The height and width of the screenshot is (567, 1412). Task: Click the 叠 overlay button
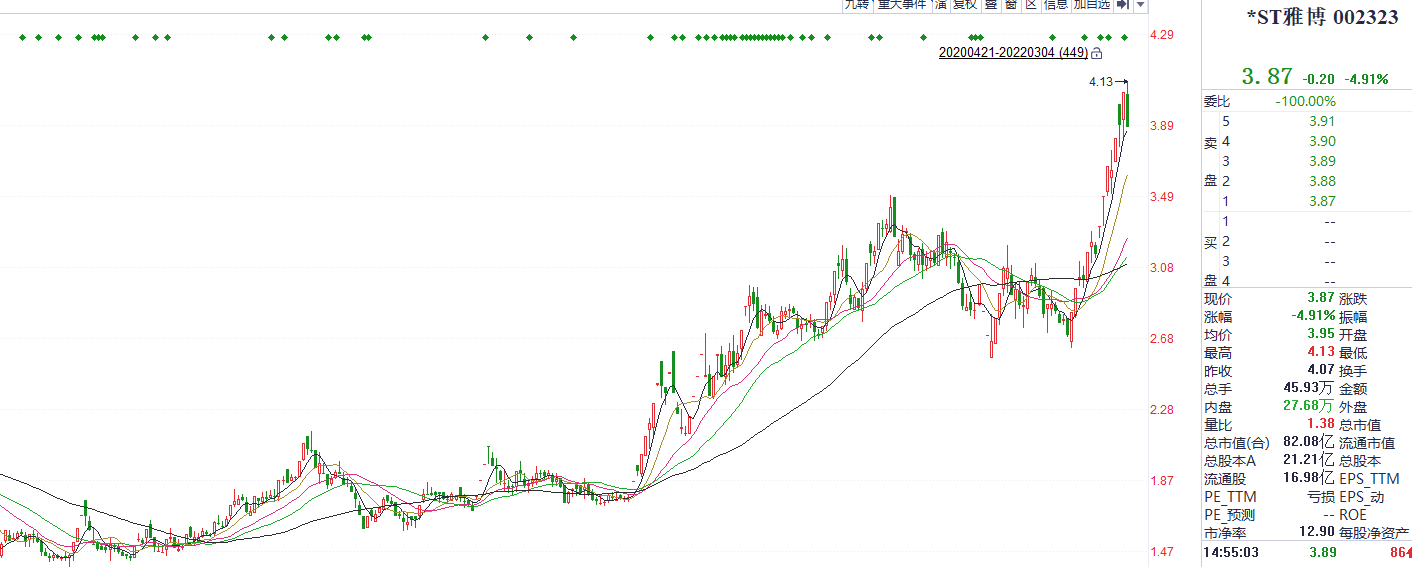(x=990, y=5)
